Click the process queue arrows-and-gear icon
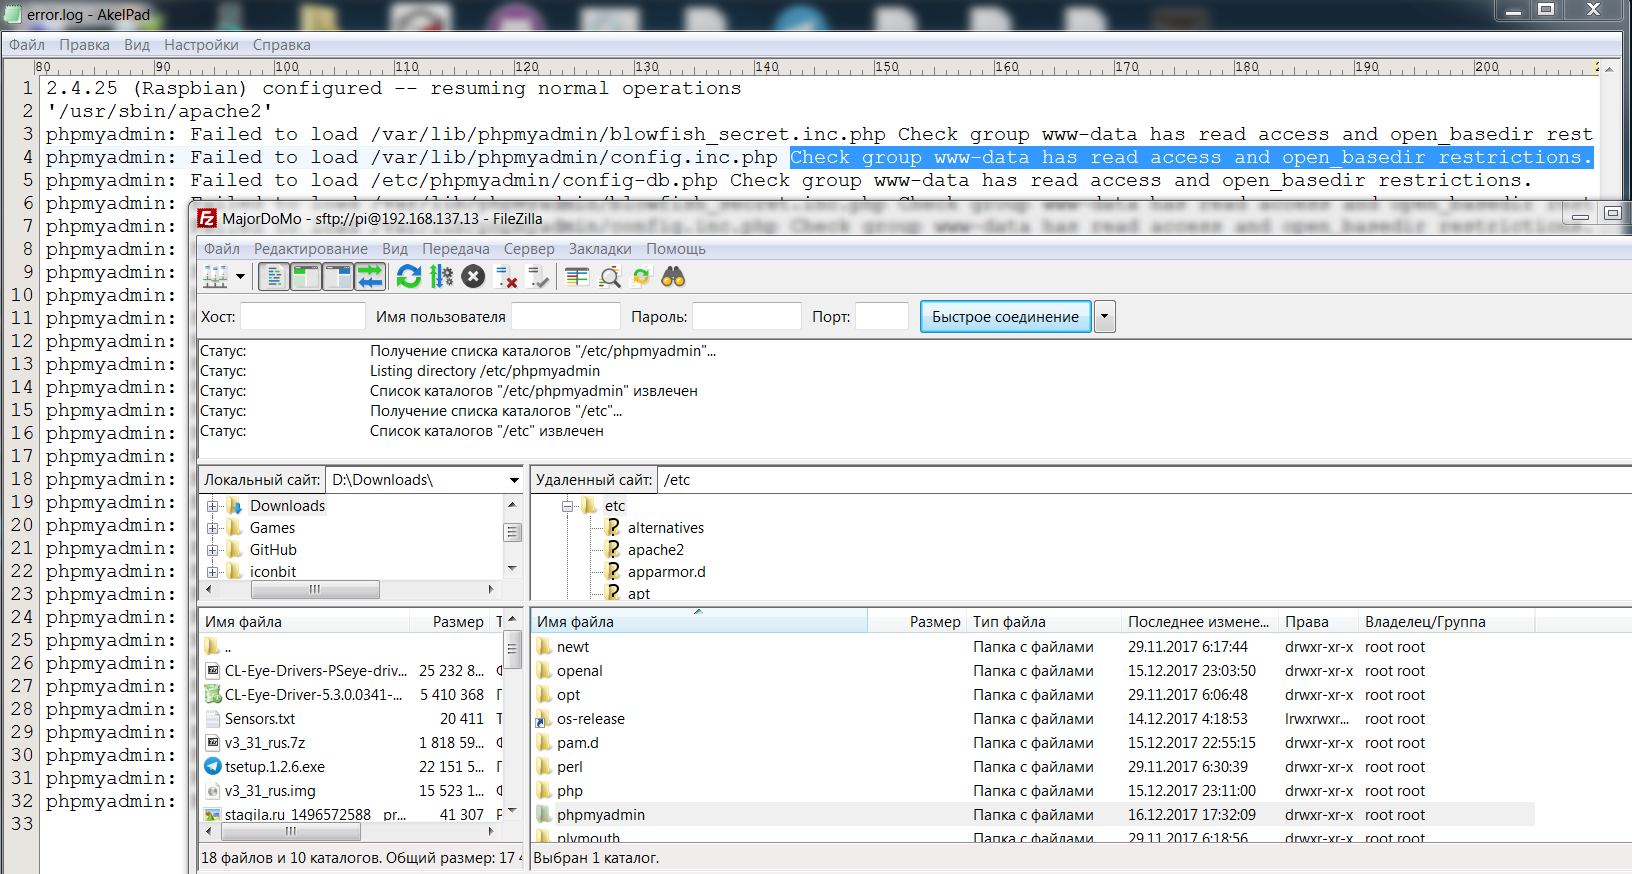This screenshot has width=1632, height=874. (441, 277)
